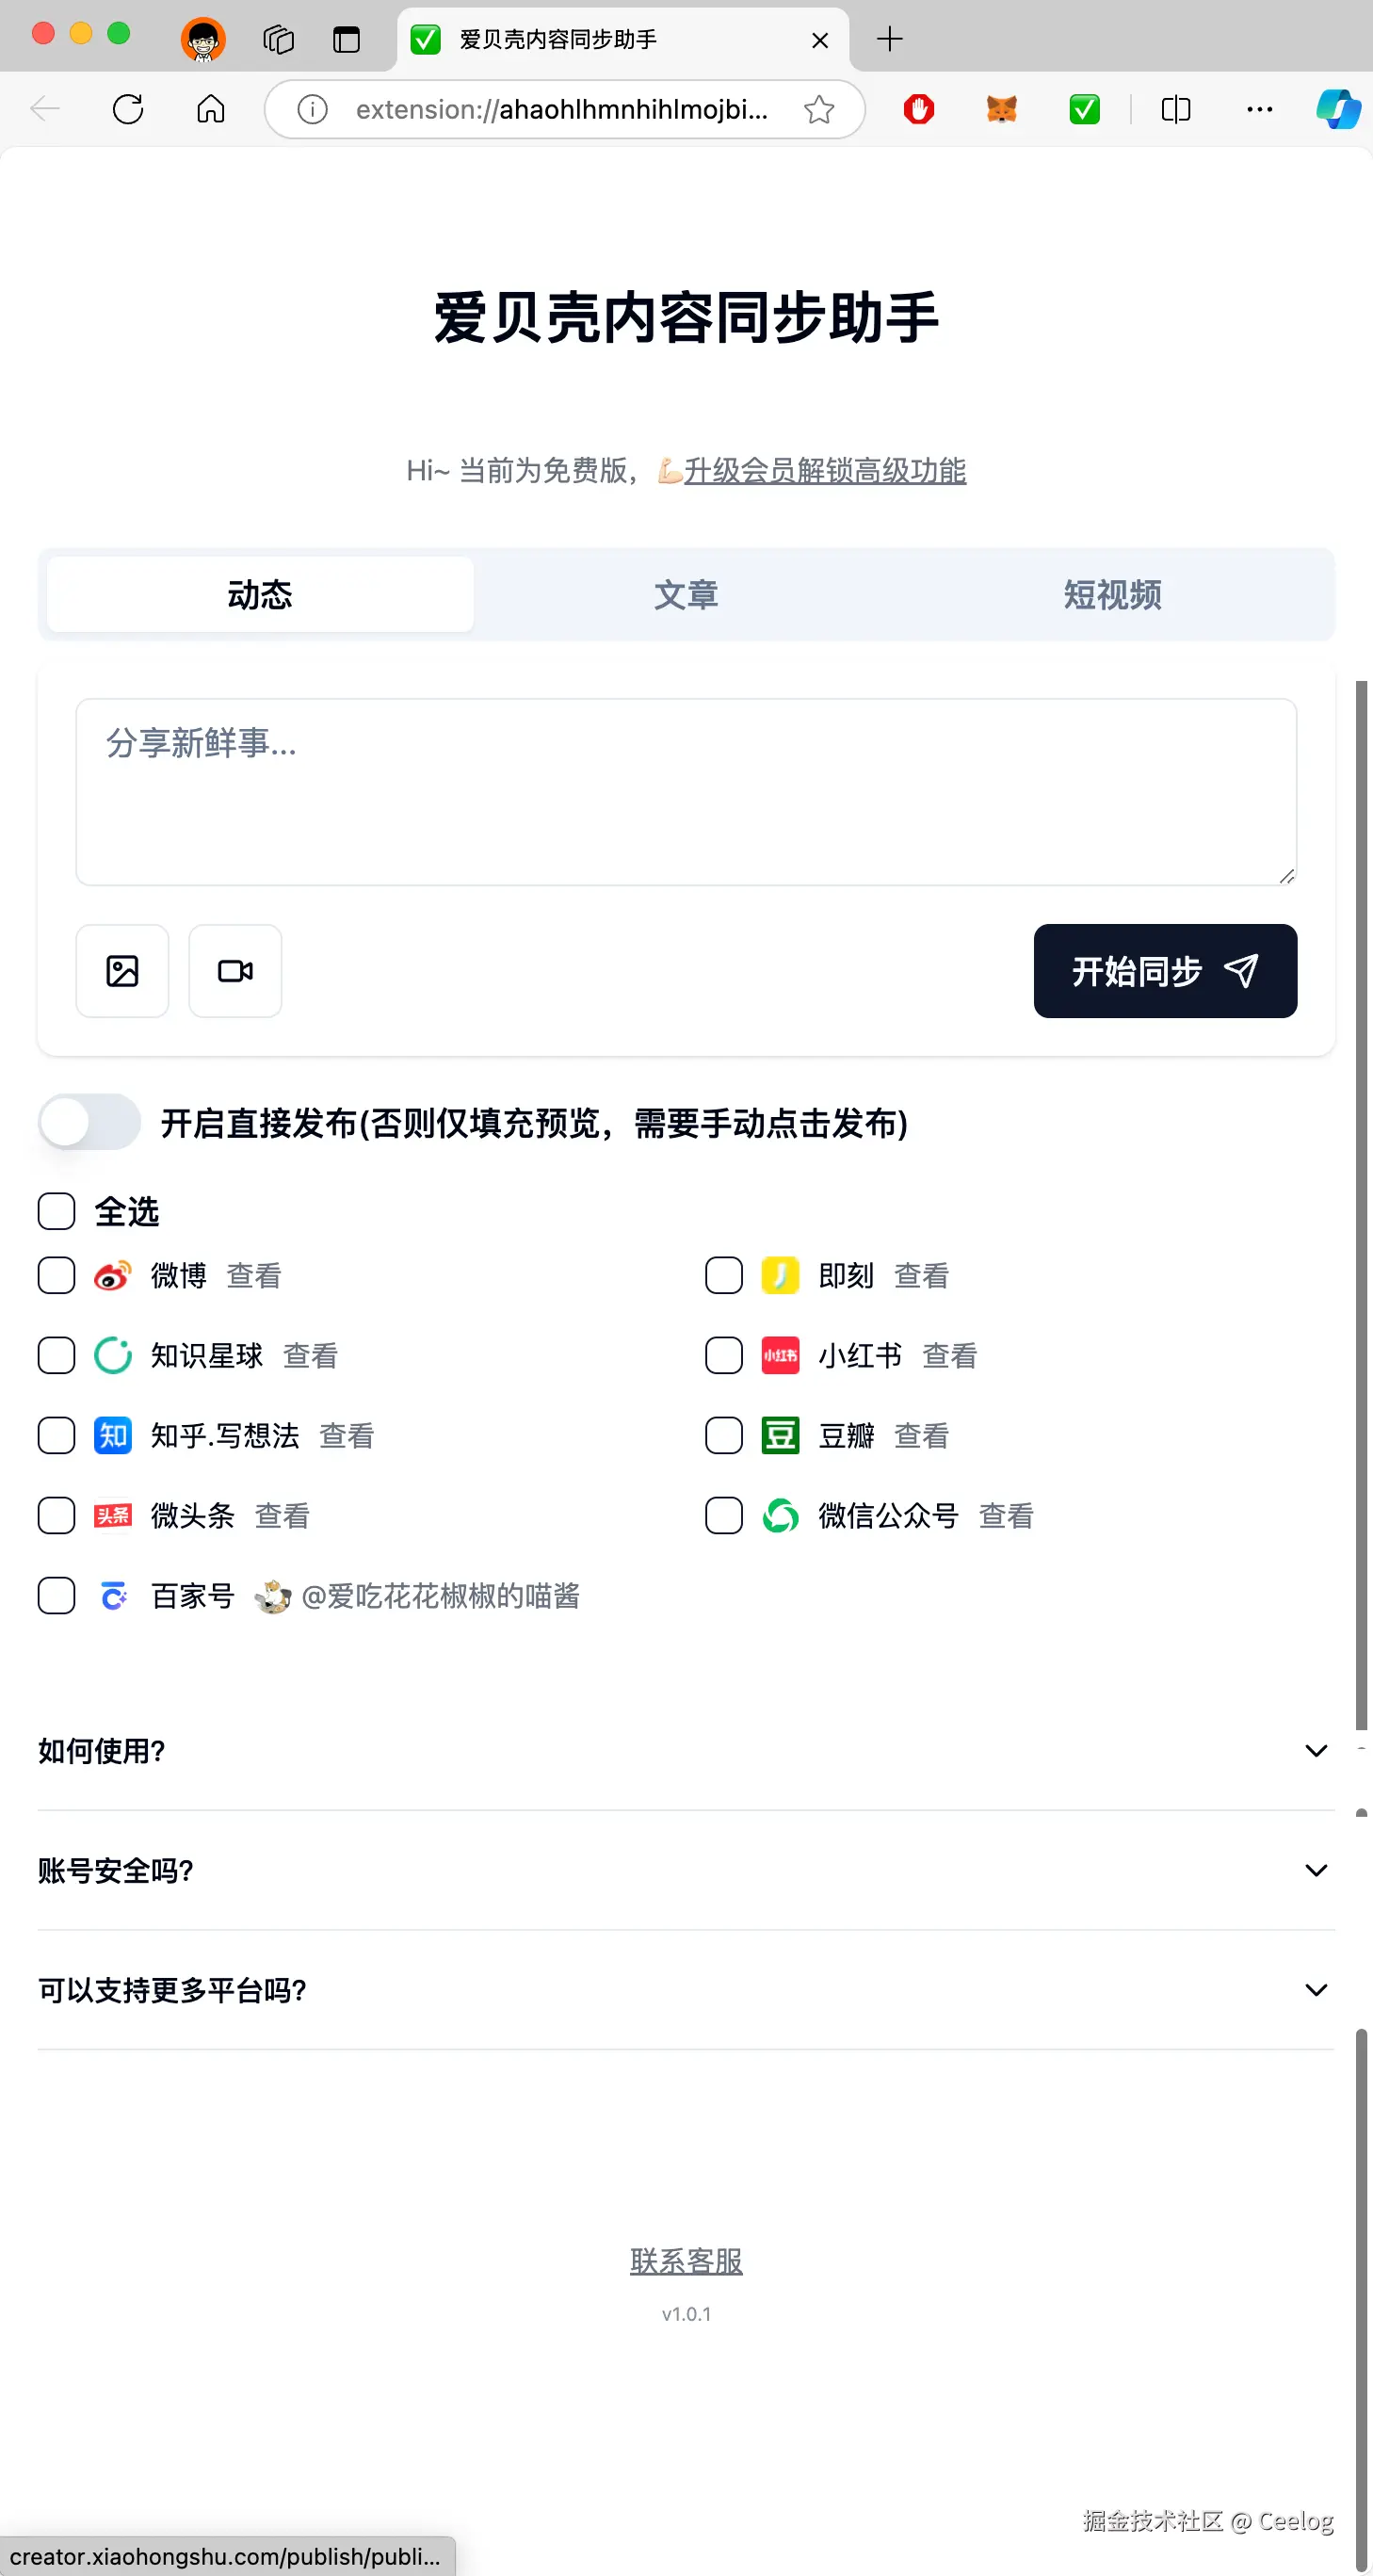
Task: Click the video upload icon
Action: (x=235, y=971)
